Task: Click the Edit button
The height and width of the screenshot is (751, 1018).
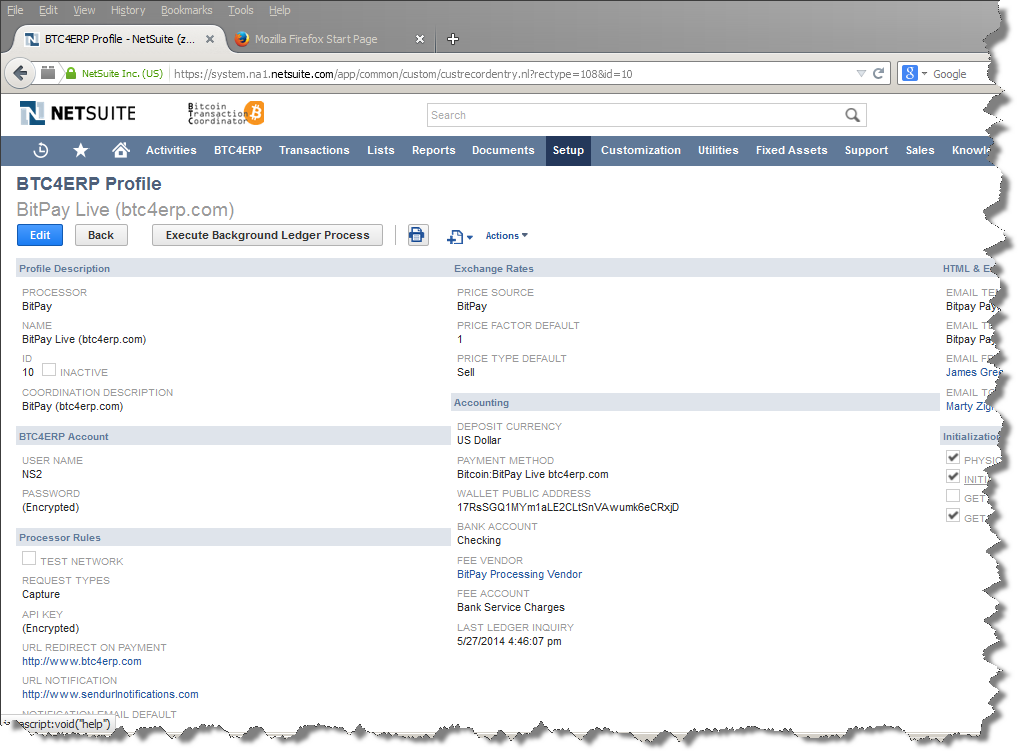Action: coord(40,235)
